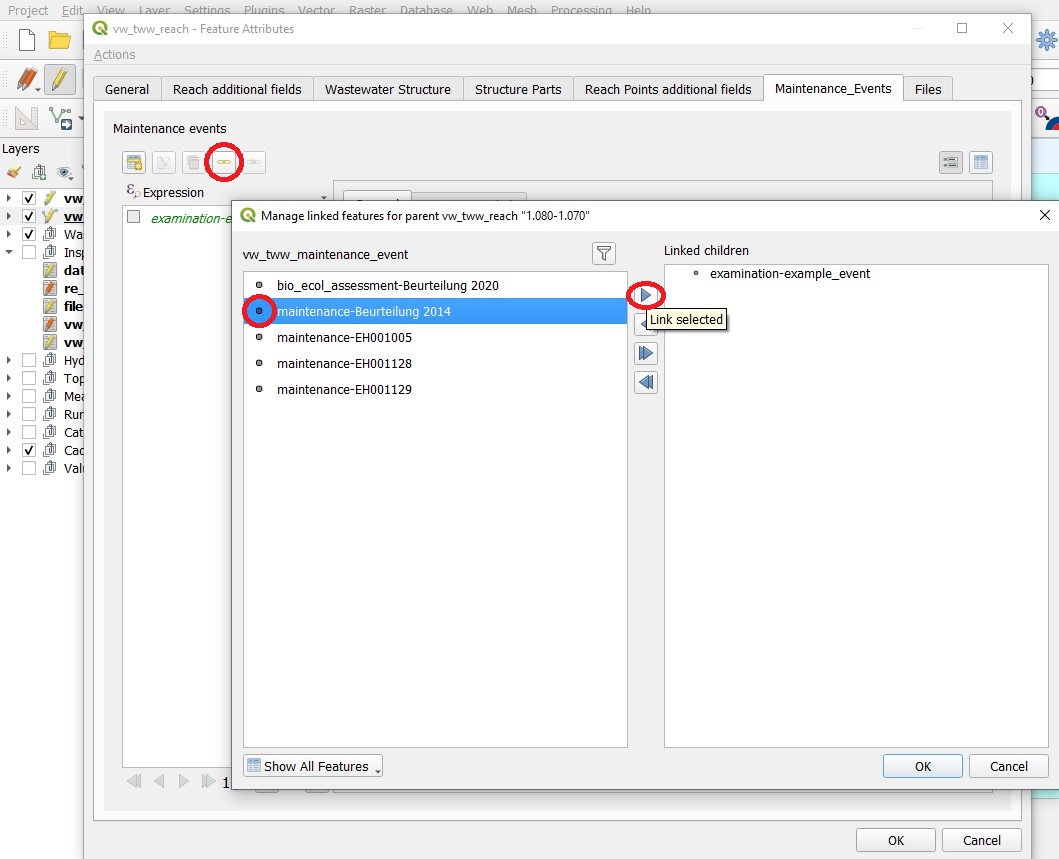Expand the 'Val' layer group

tap(9, 468)
